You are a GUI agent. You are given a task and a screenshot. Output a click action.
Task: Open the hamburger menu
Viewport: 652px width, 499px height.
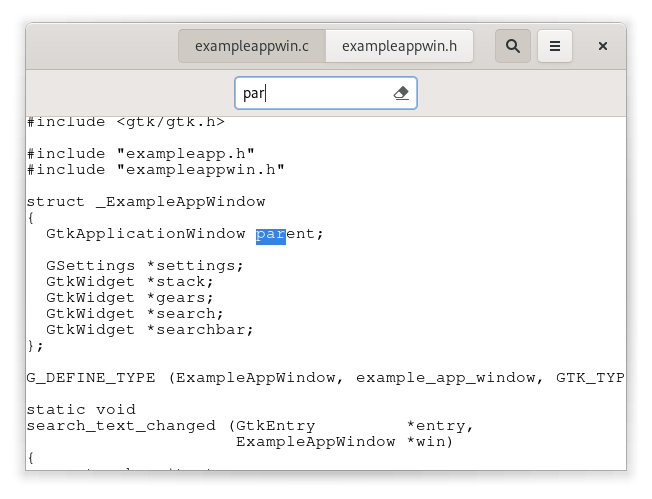click(555, 46)
